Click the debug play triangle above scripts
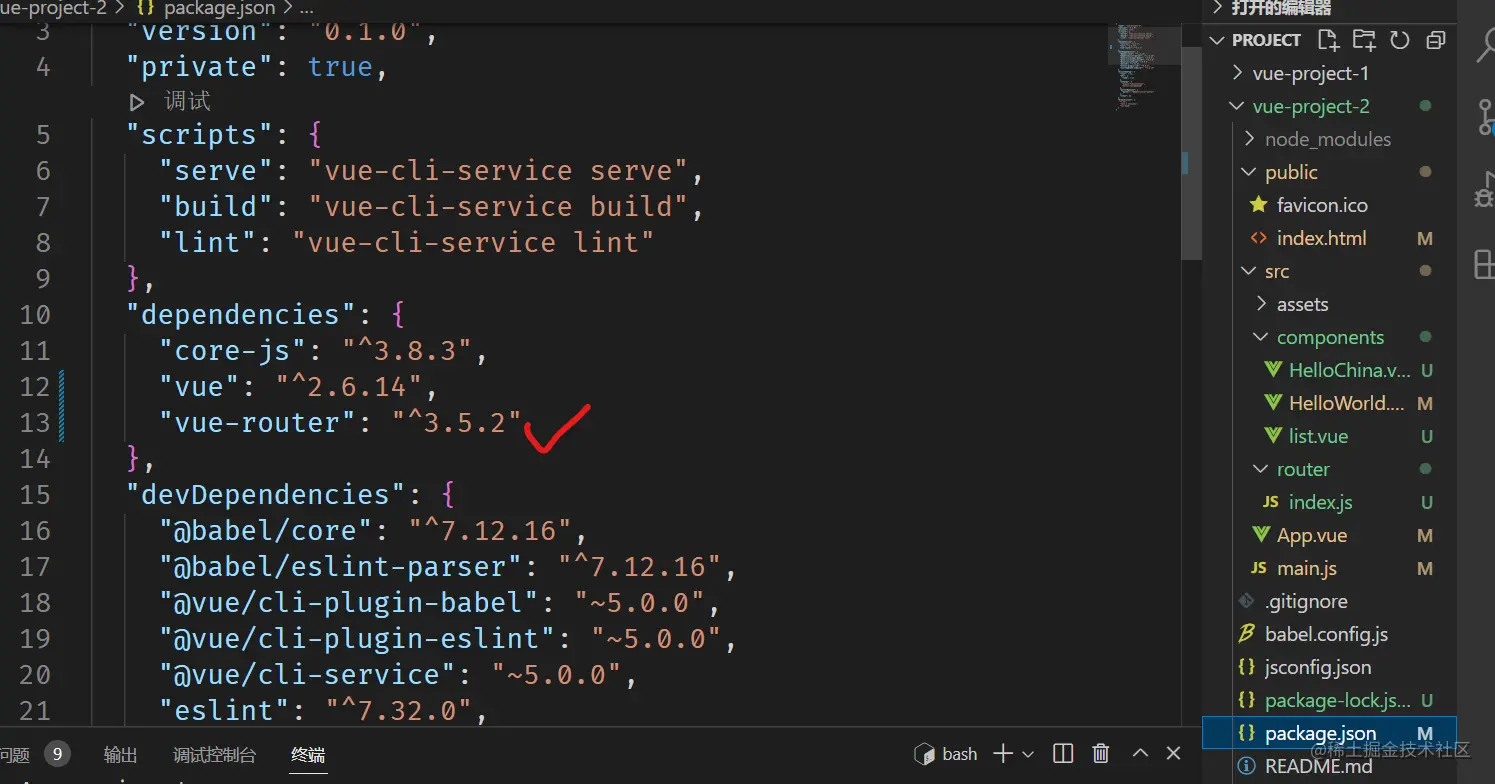 pos(137,101)
